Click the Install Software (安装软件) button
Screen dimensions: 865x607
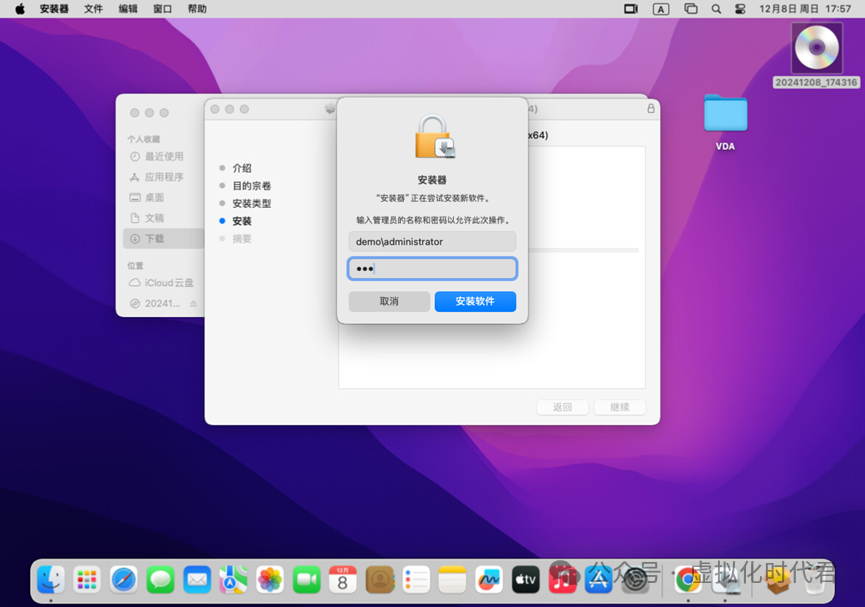(x=475, y=301)
